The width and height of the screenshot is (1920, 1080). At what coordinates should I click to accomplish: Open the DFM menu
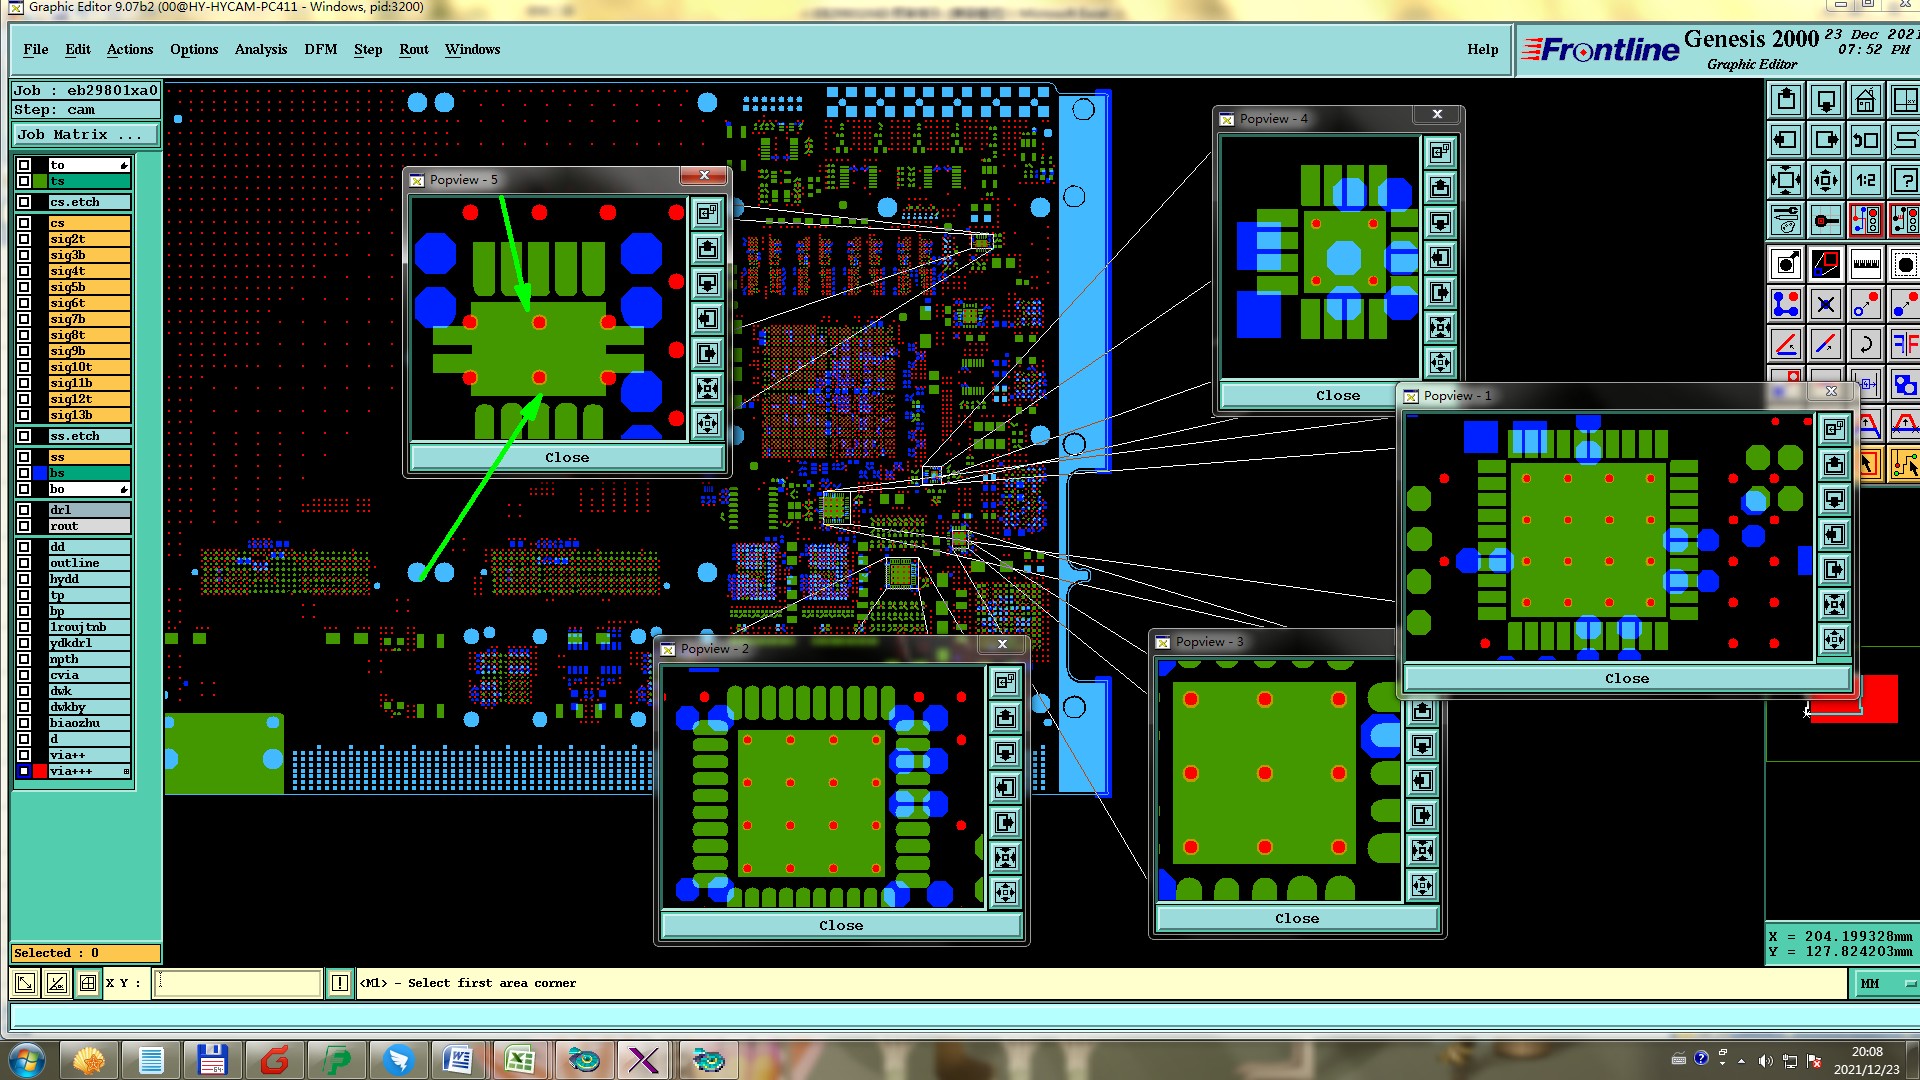click(320, 49)
